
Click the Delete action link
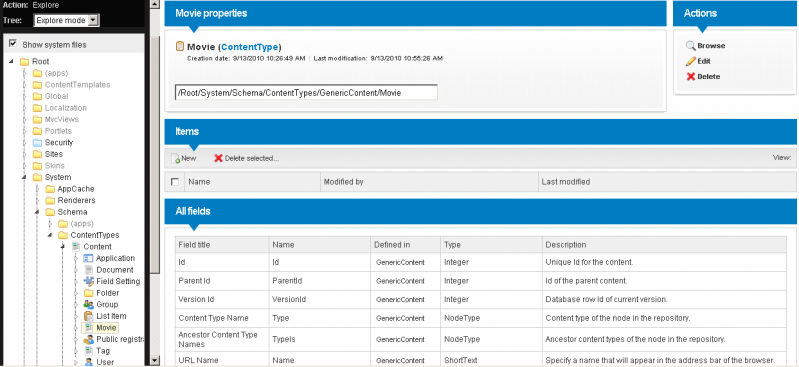click(x=709, y=76)
